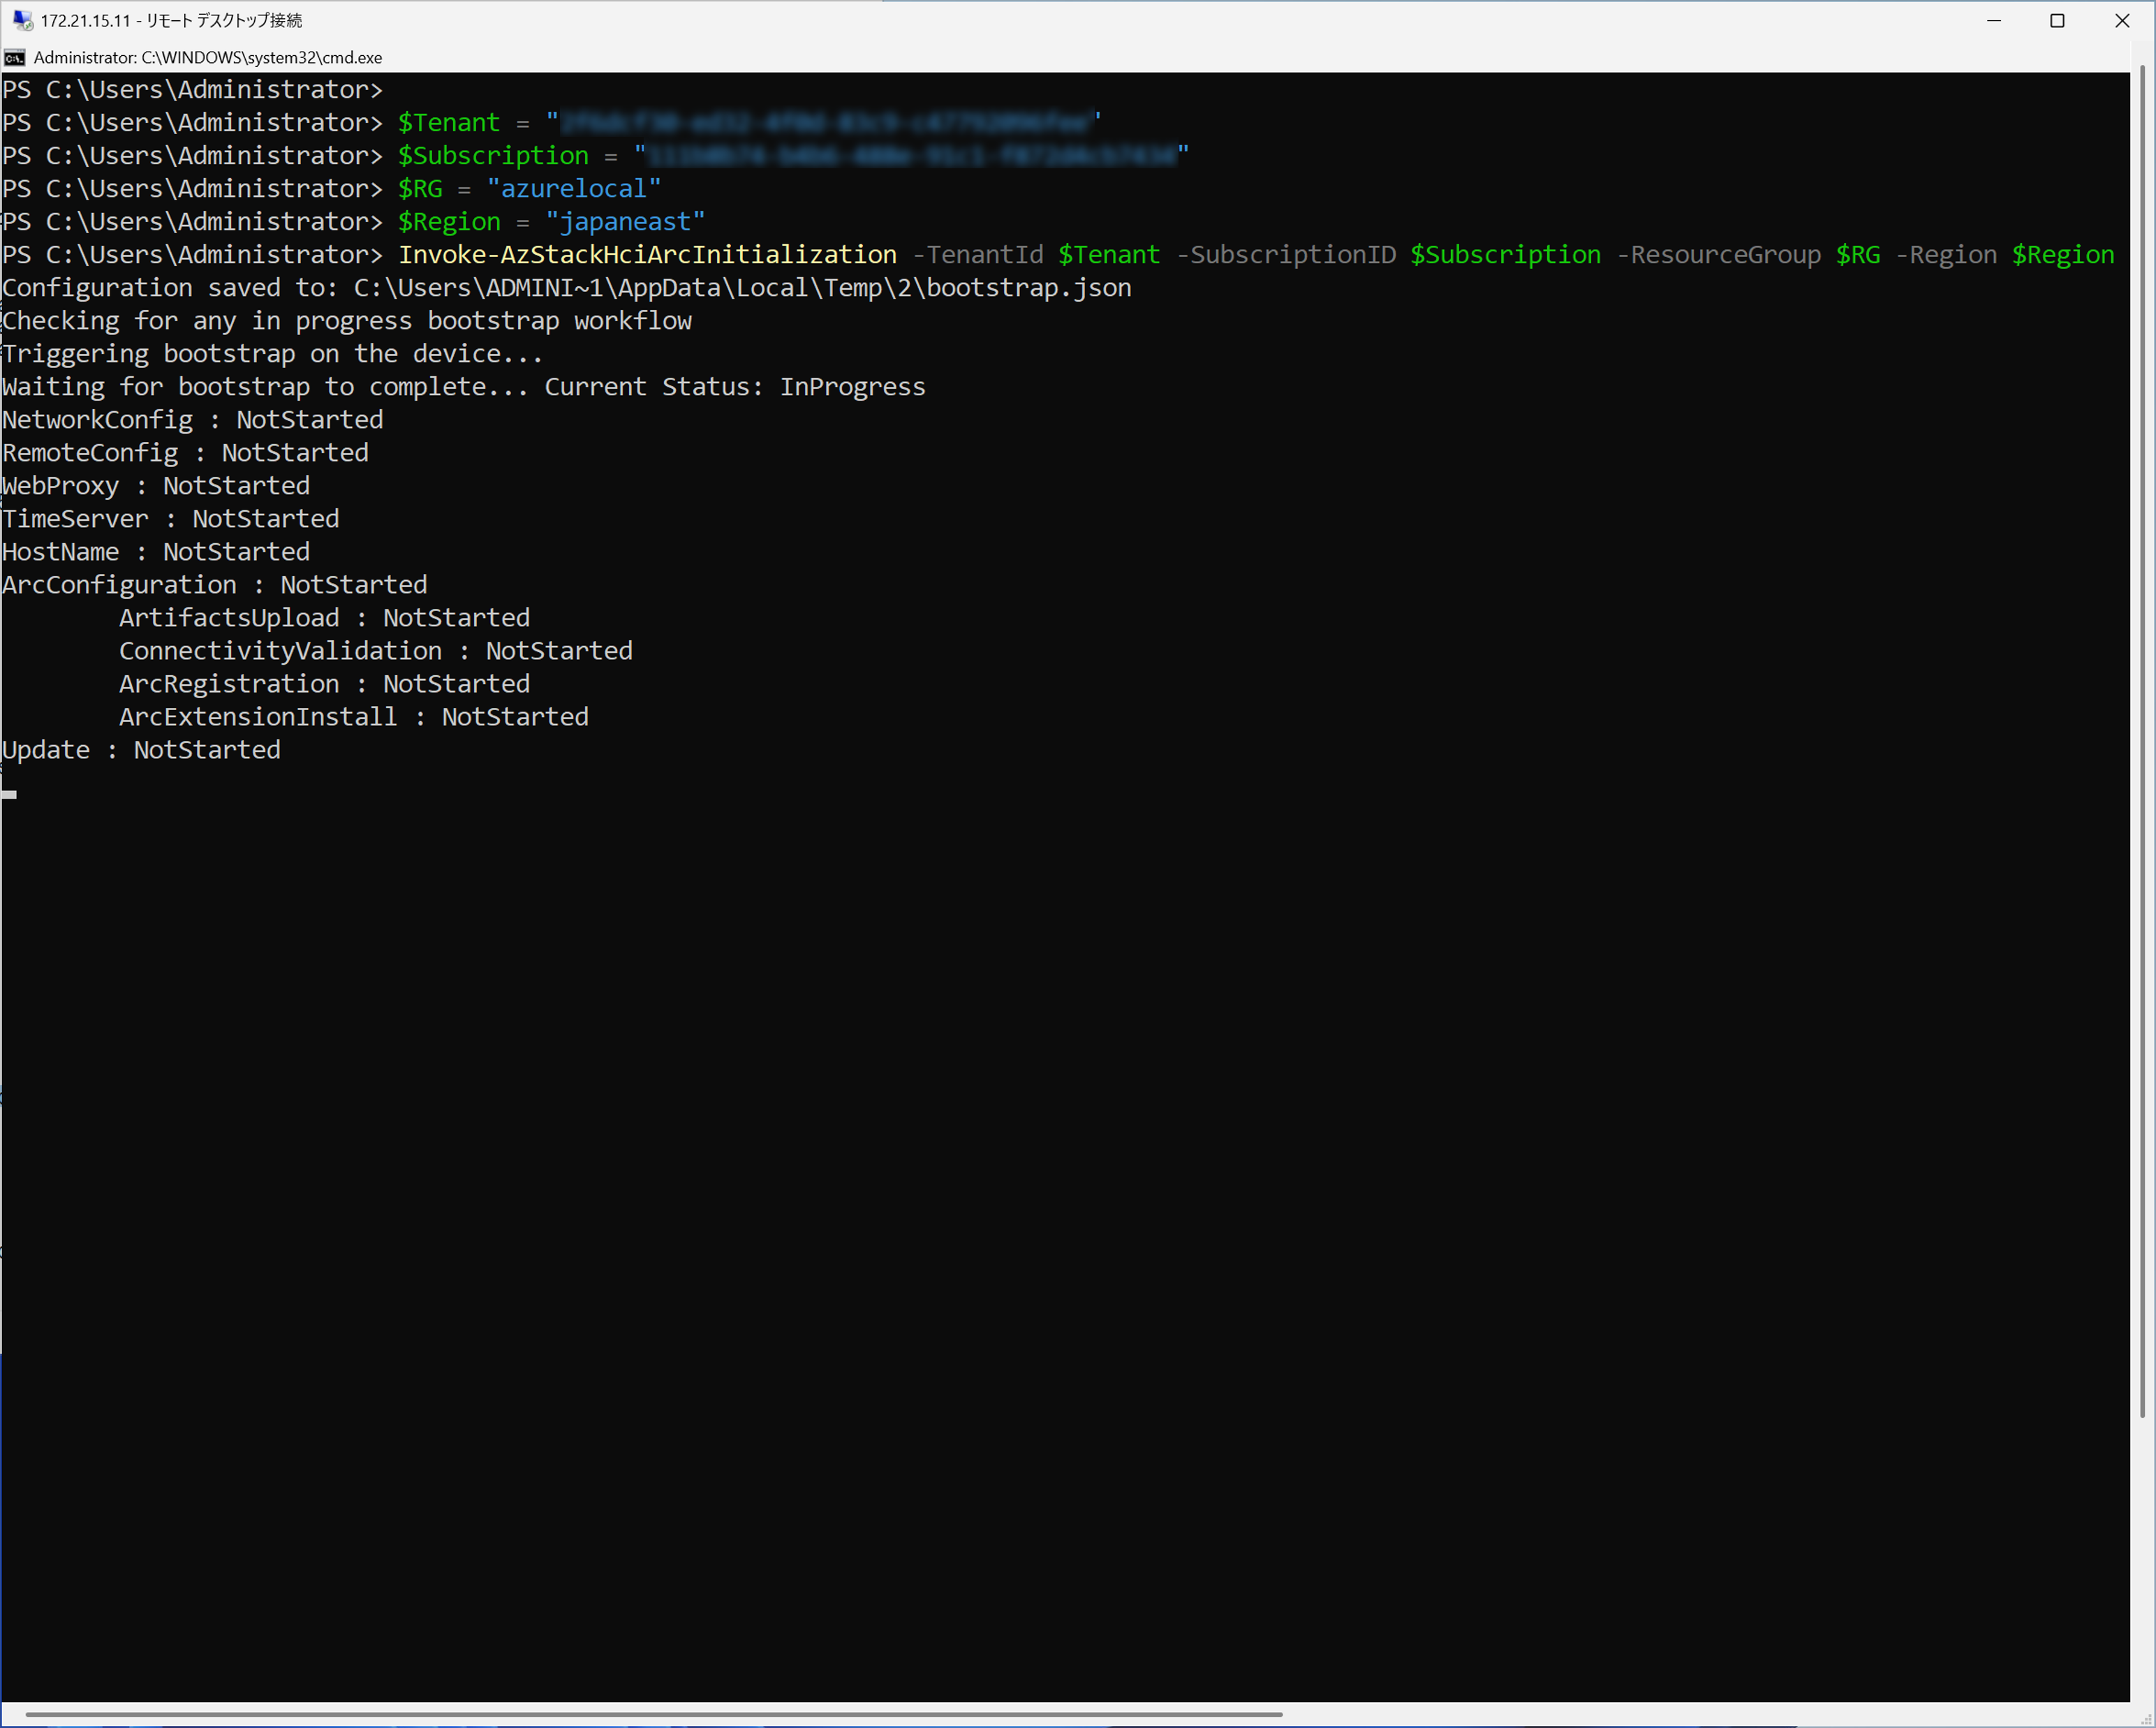Click the resize grip in bottom-right corner
The width and height of the screenshot is (2156, 1728).
coord(2145,1718)
